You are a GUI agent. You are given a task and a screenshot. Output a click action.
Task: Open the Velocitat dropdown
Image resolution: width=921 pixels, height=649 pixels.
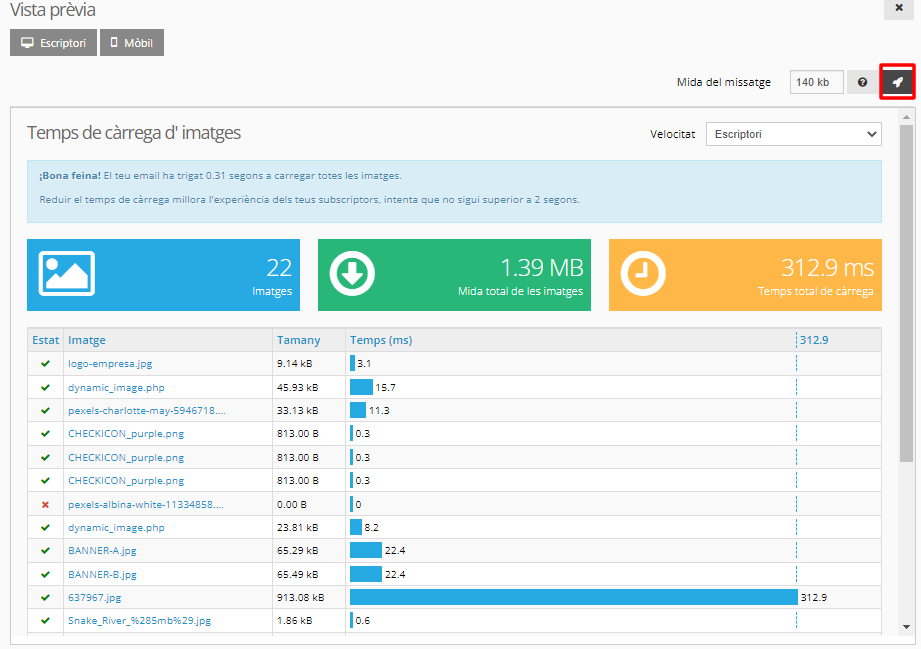pos(793,134)
